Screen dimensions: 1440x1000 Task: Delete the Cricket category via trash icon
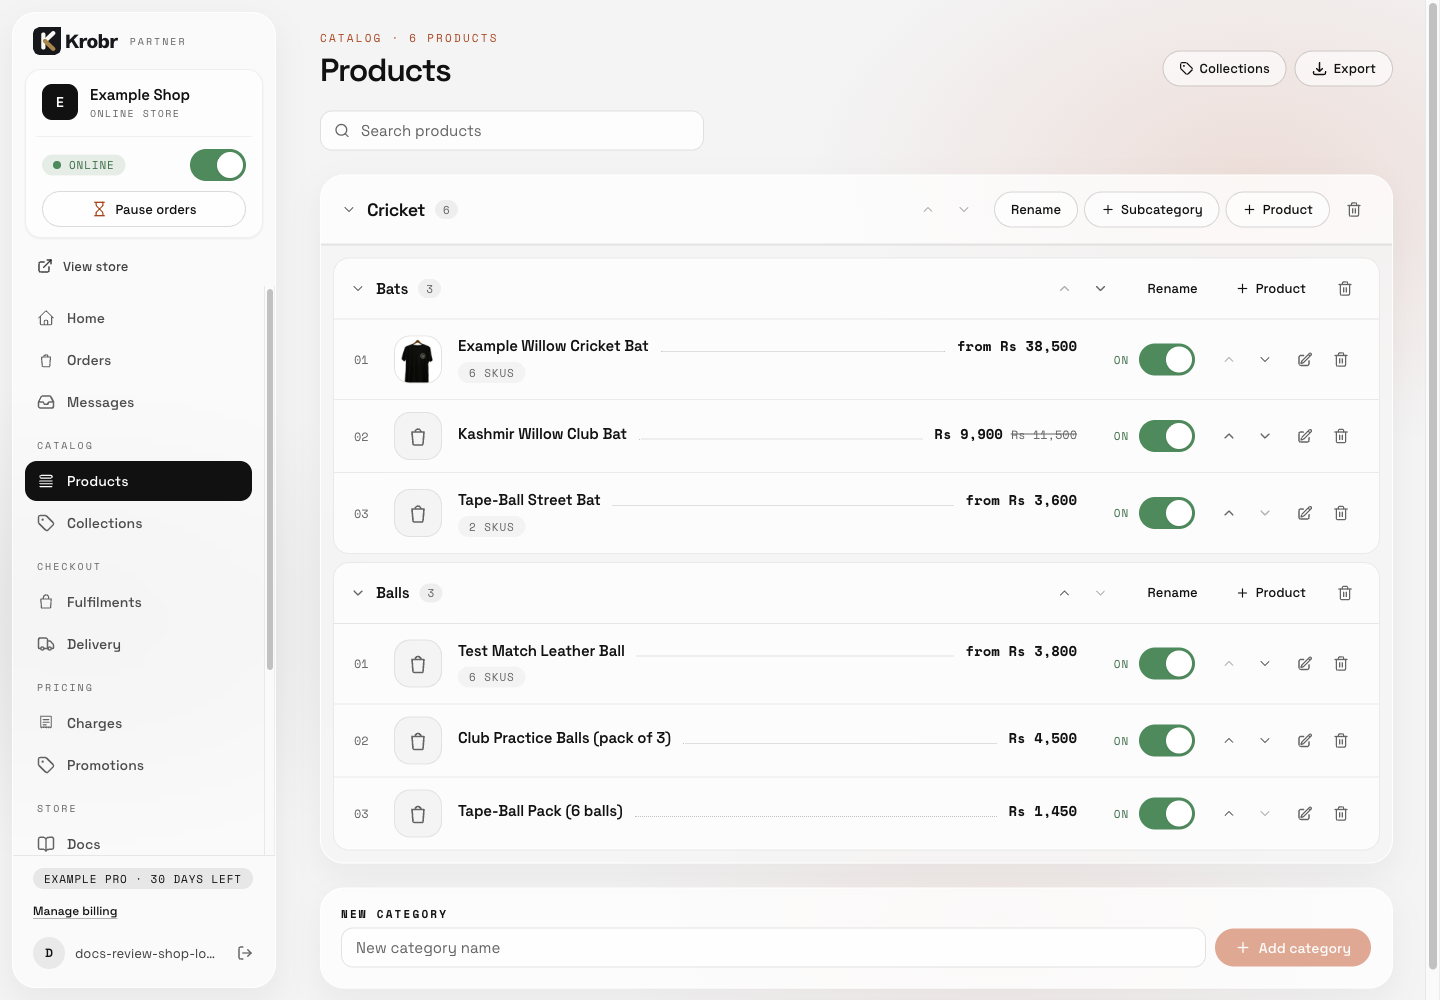pos(1354,210)
